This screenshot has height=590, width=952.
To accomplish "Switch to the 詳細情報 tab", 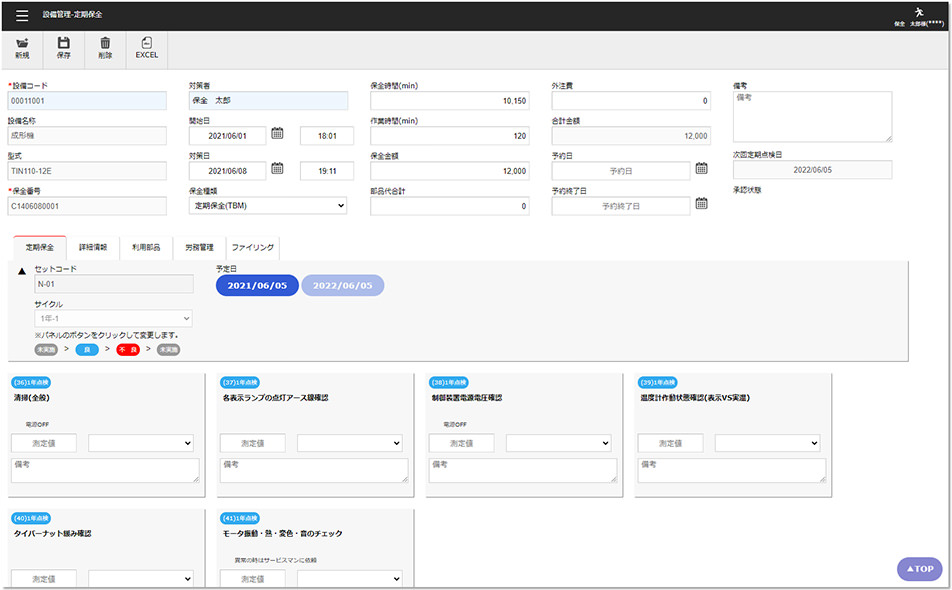I will 93,248.
